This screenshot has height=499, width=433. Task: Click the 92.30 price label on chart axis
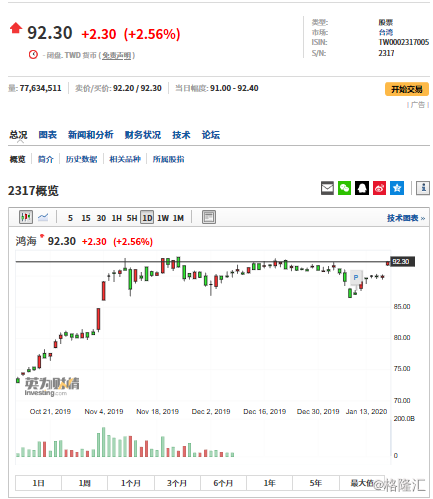tap(403, 261)
